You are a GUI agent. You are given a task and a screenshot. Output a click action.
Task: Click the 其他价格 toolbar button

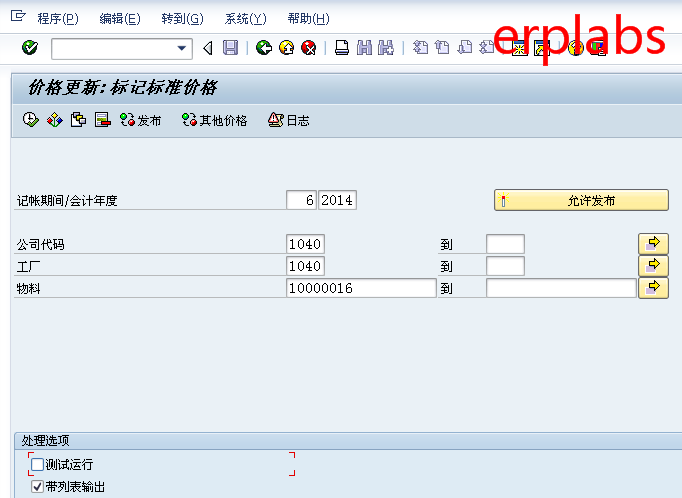point(214,120)
